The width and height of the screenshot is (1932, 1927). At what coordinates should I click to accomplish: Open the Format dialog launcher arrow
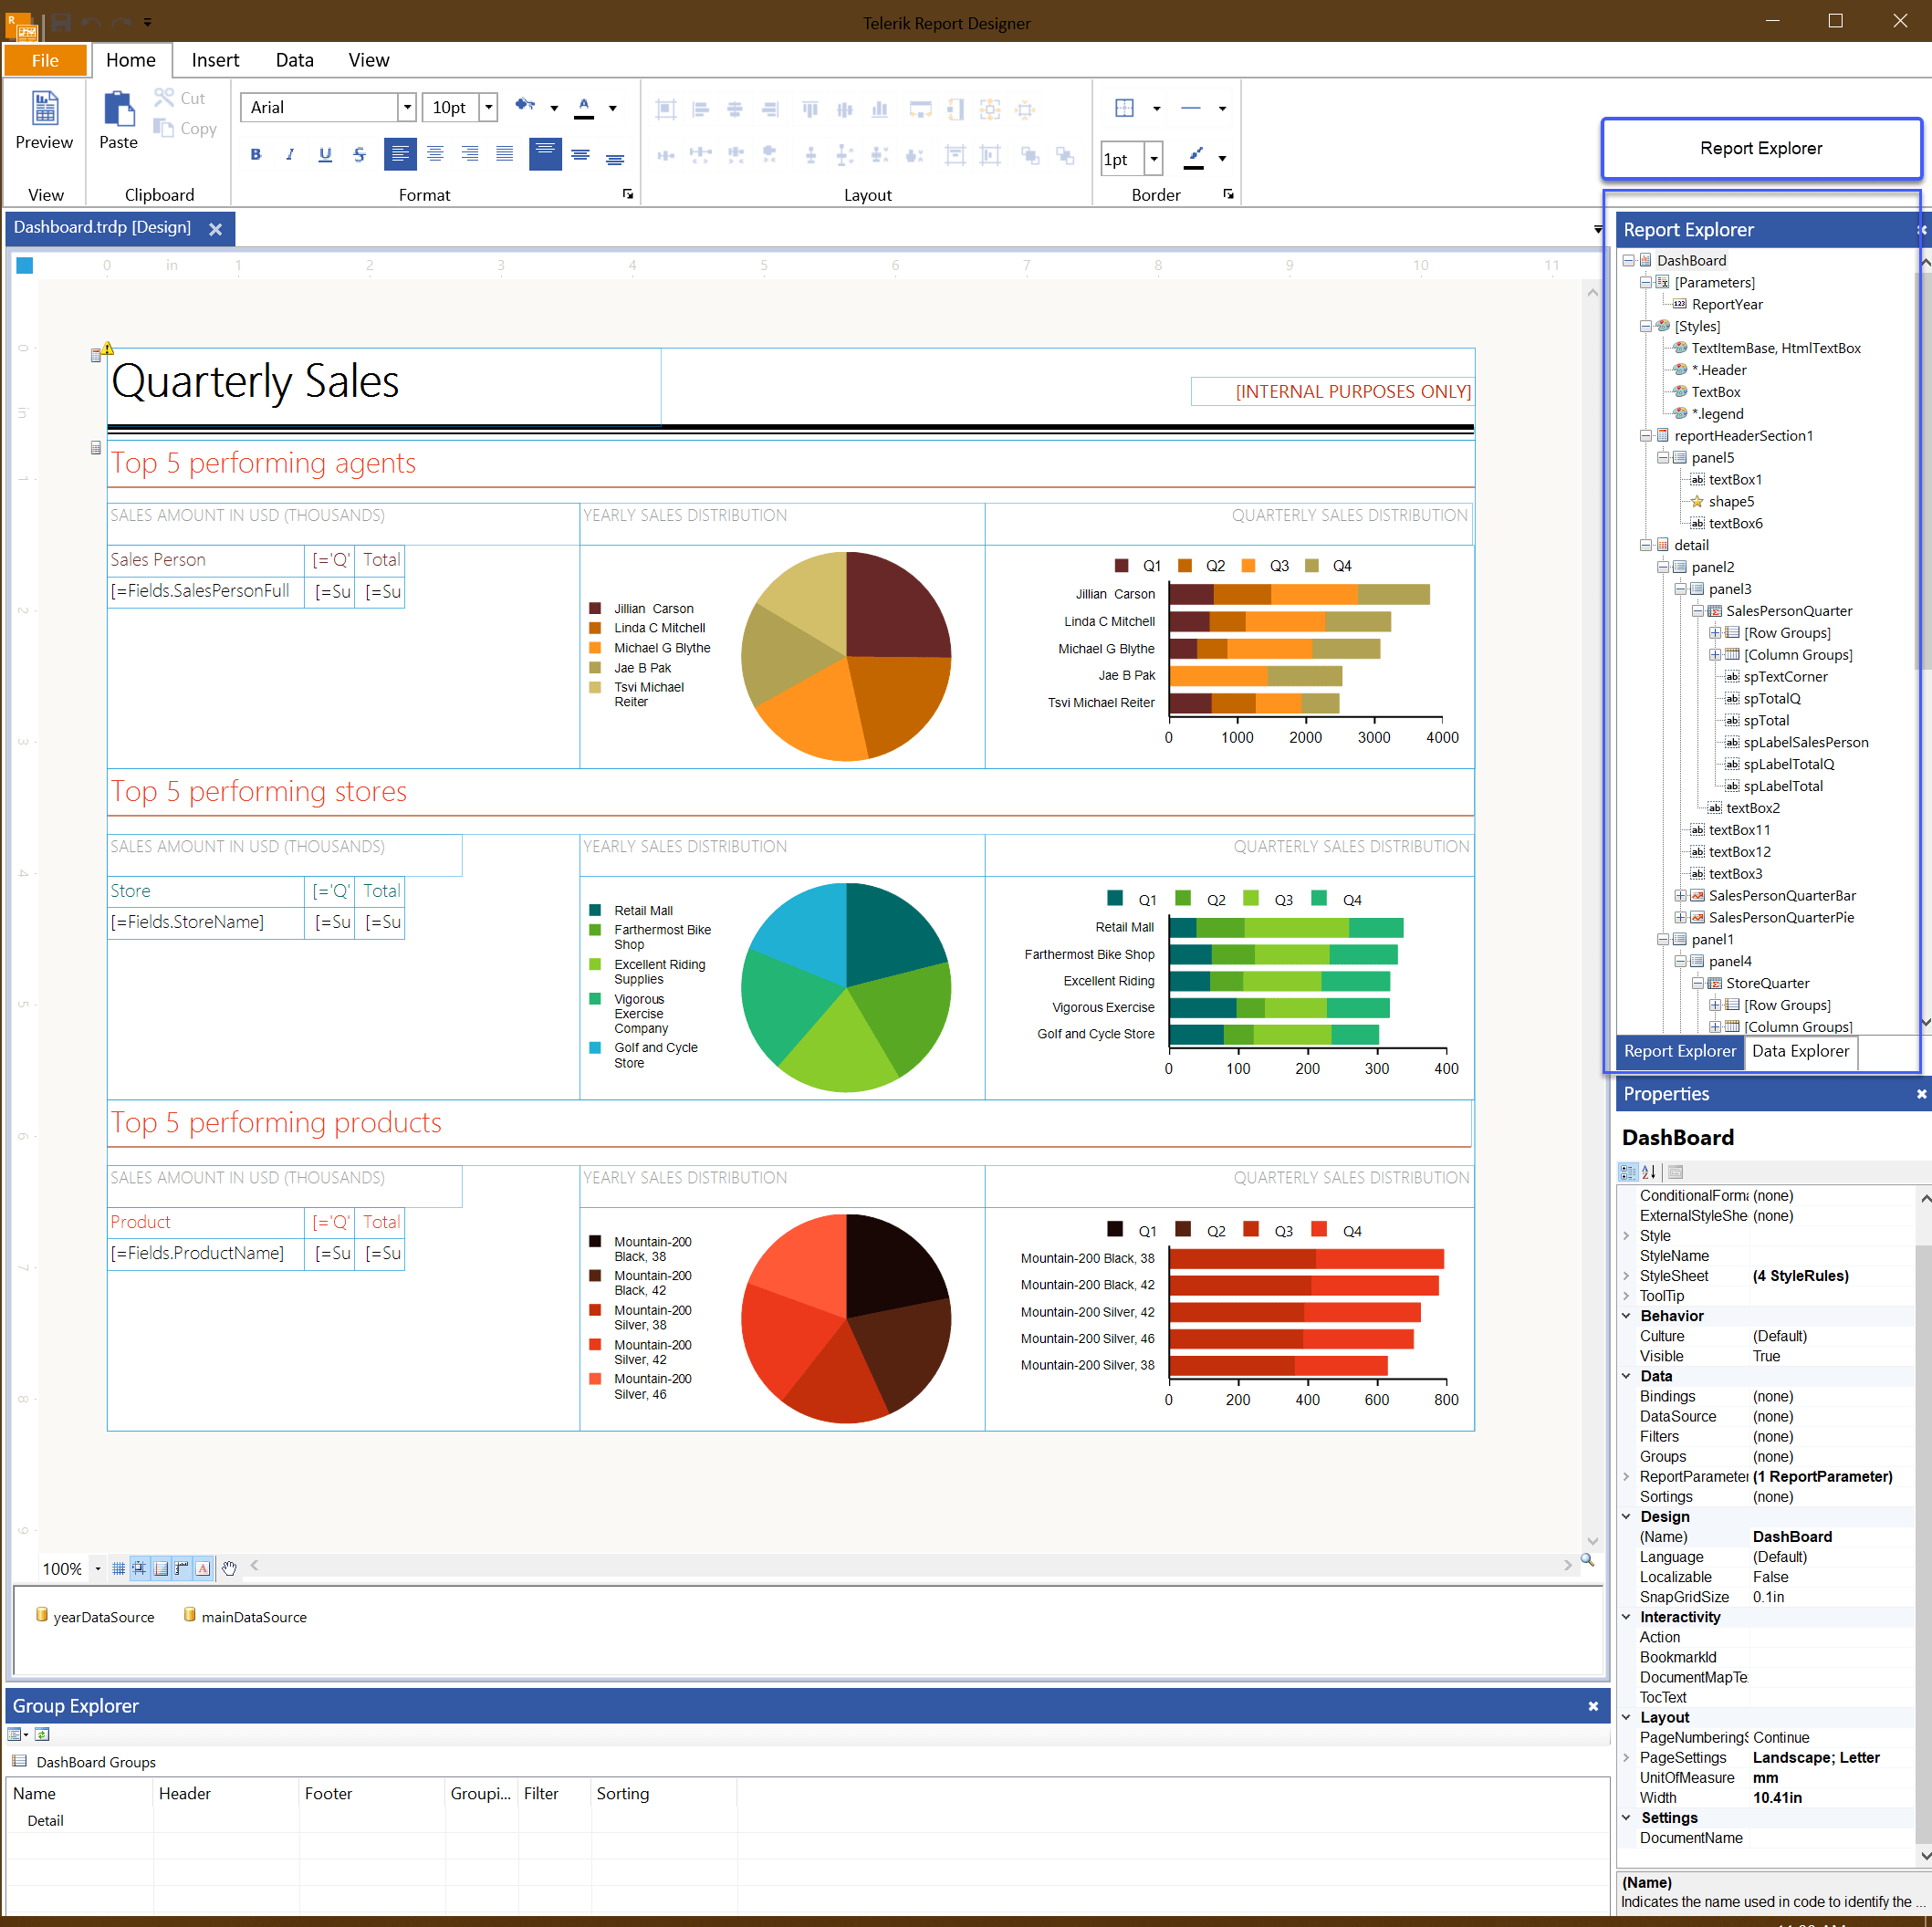[x=627, y=196]
